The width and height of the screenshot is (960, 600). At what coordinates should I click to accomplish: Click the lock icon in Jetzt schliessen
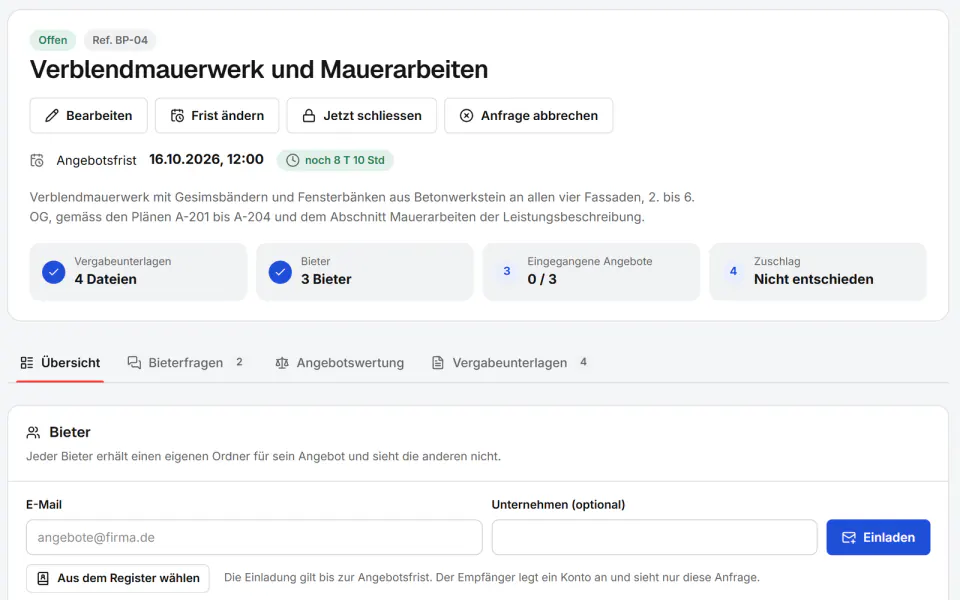pos(309,116)
